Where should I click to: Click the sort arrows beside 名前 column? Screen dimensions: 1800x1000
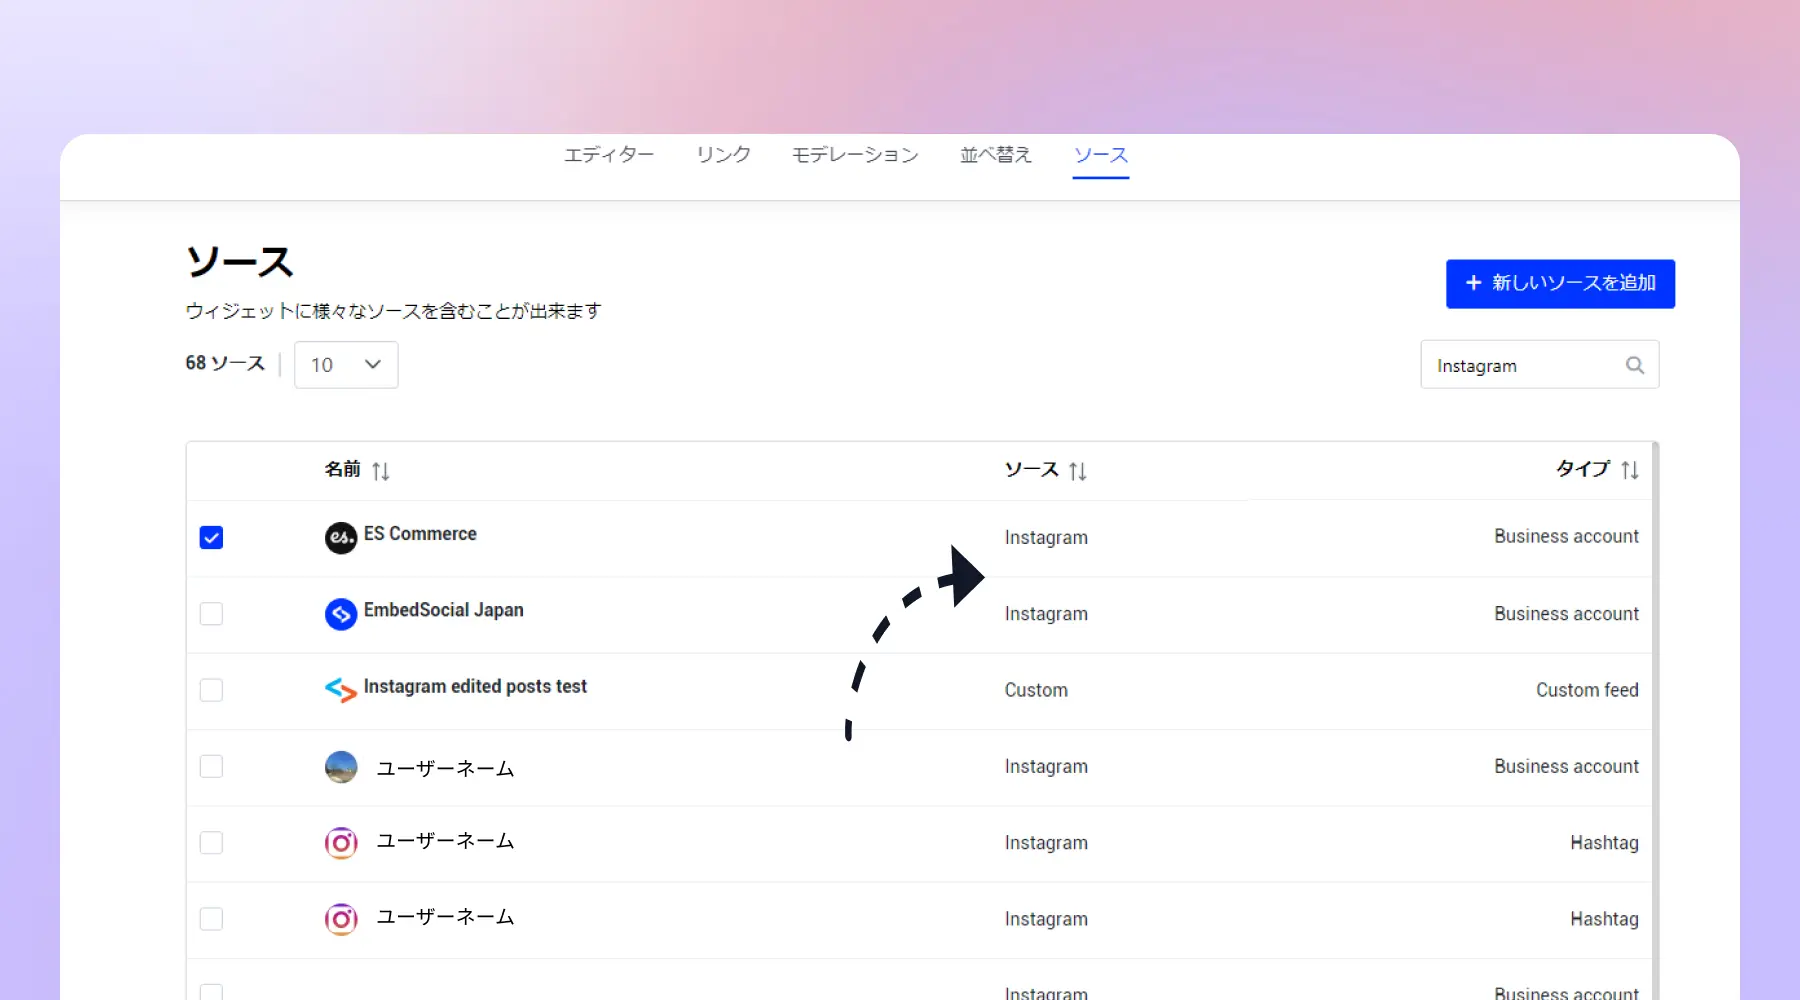[x=381, y=470]
